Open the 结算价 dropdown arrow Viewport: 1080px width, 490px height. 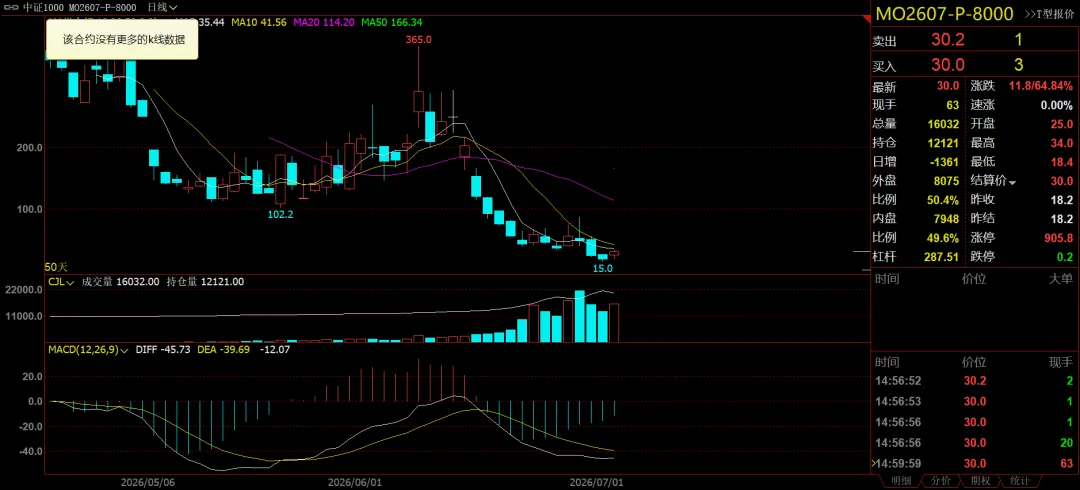tap(1012, 182)
